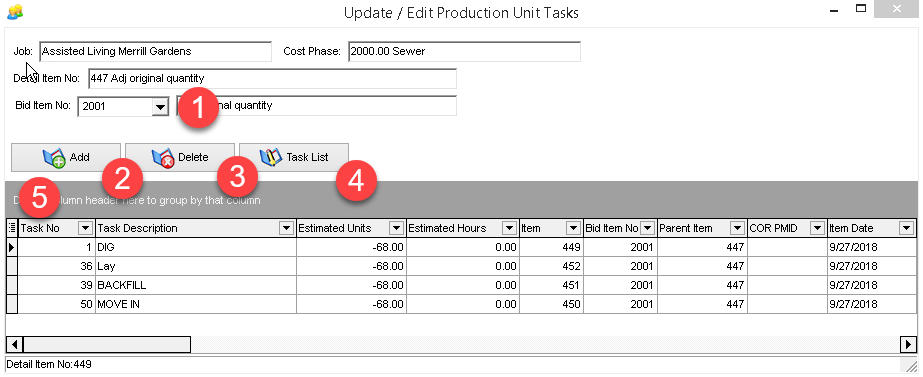Image resolution: width=923 pixels, height=377 pixels.
Task: Open the Bid Item No column filter dropdown
Action: coord(648,229)
